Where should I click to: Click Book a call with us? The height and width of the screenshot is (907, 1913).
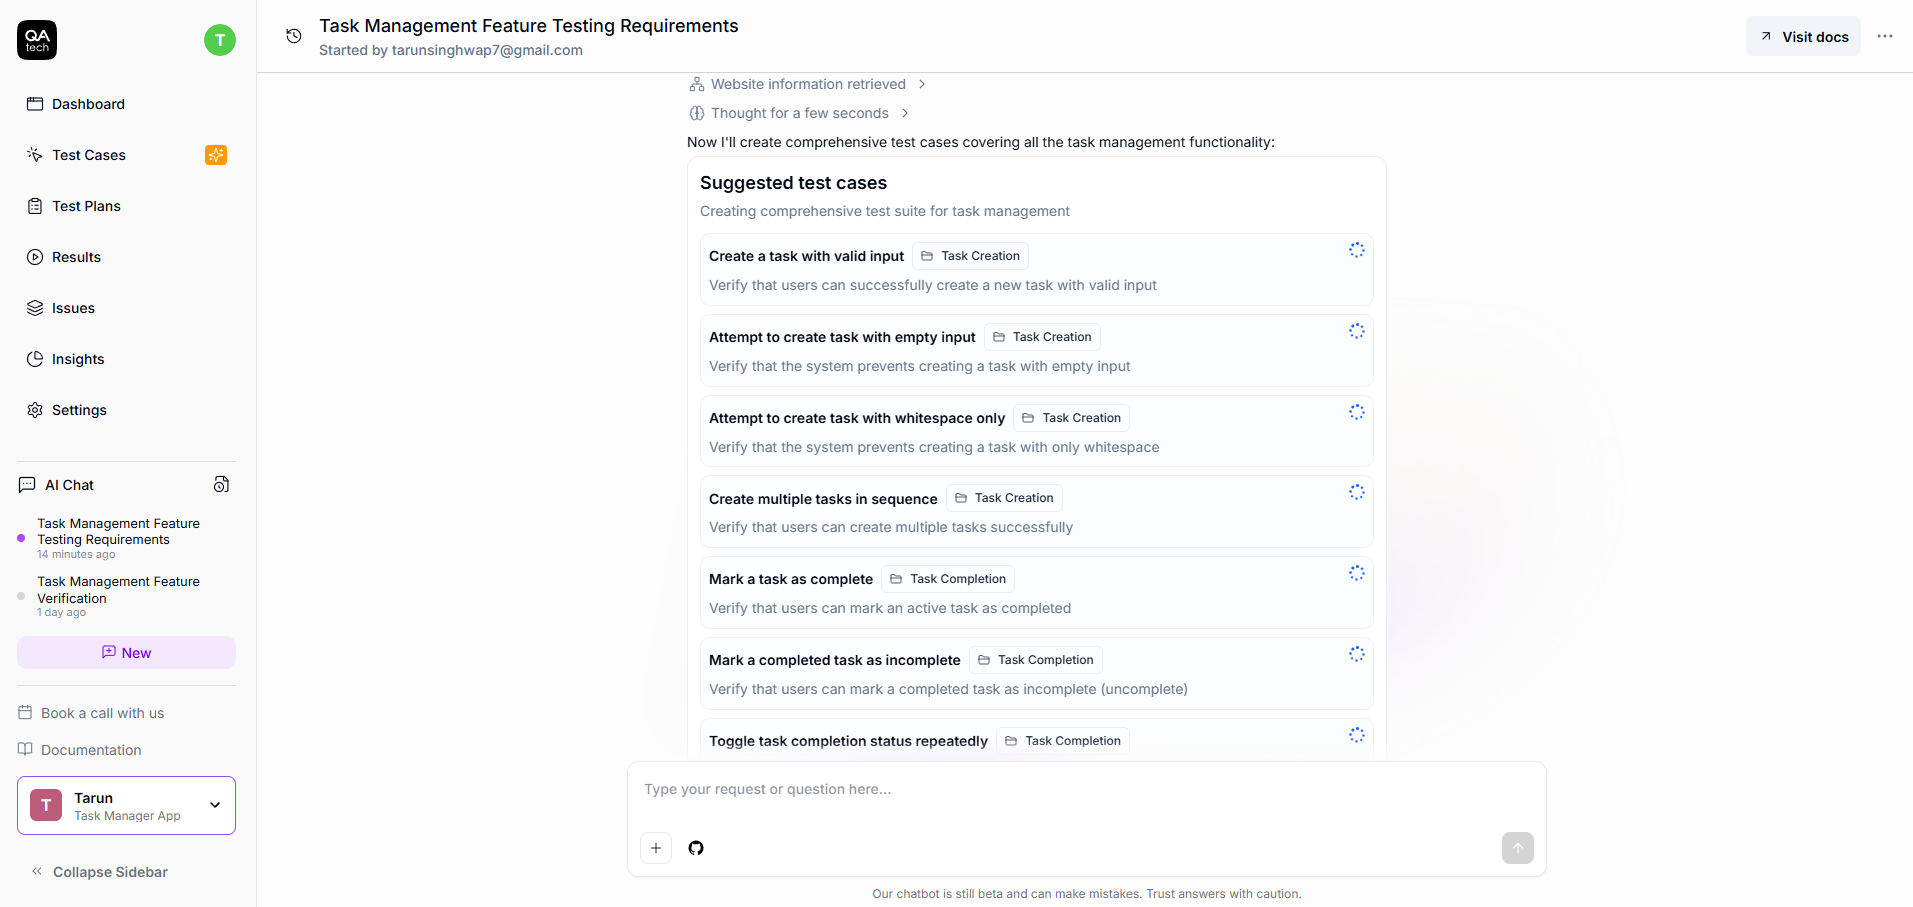(91, 713)
